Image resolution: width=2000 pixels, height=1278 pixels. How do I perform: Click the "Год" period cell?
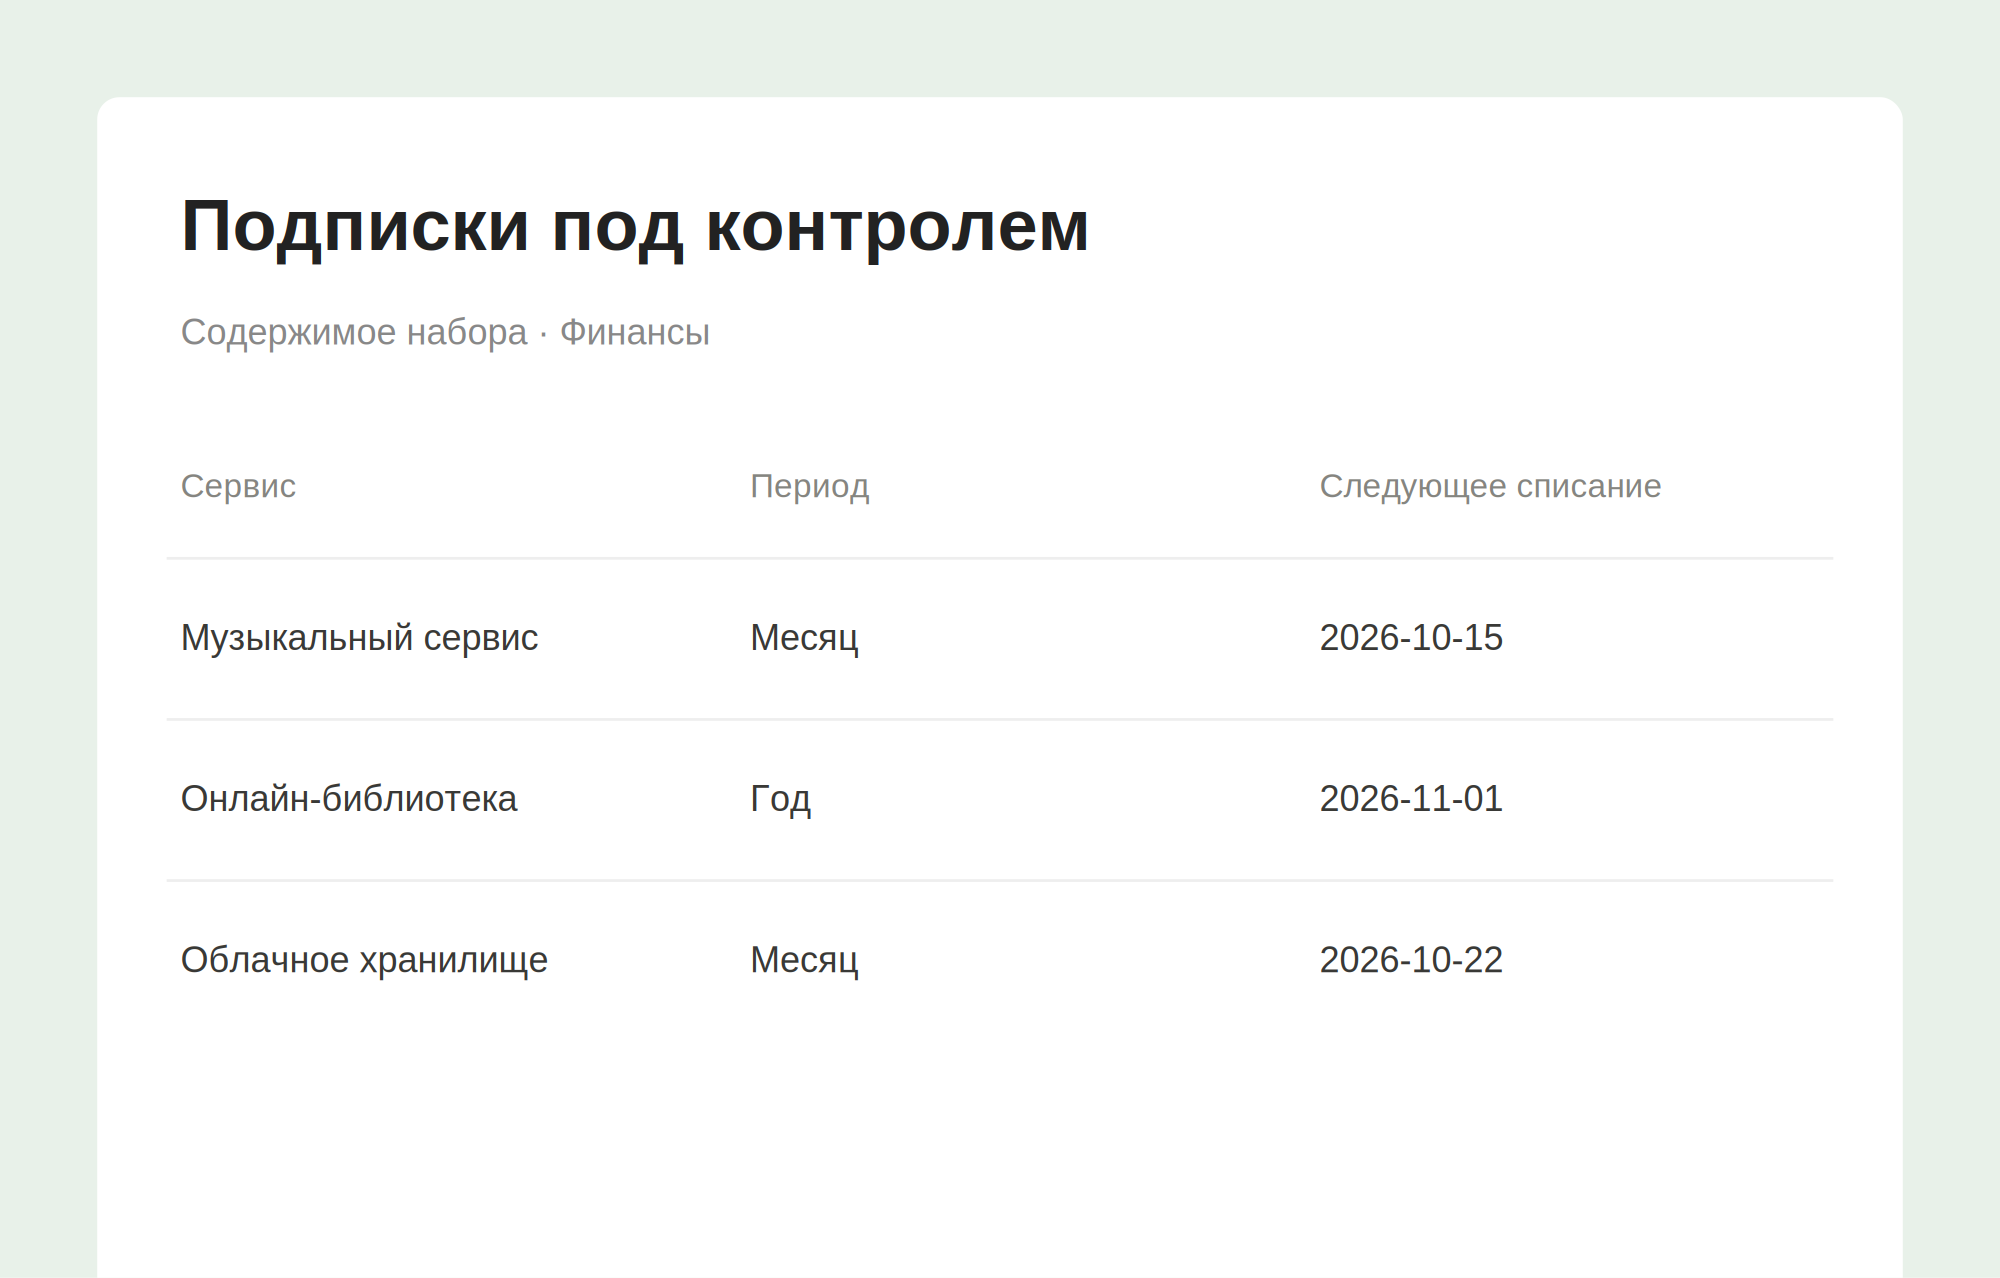coord(781,799)
